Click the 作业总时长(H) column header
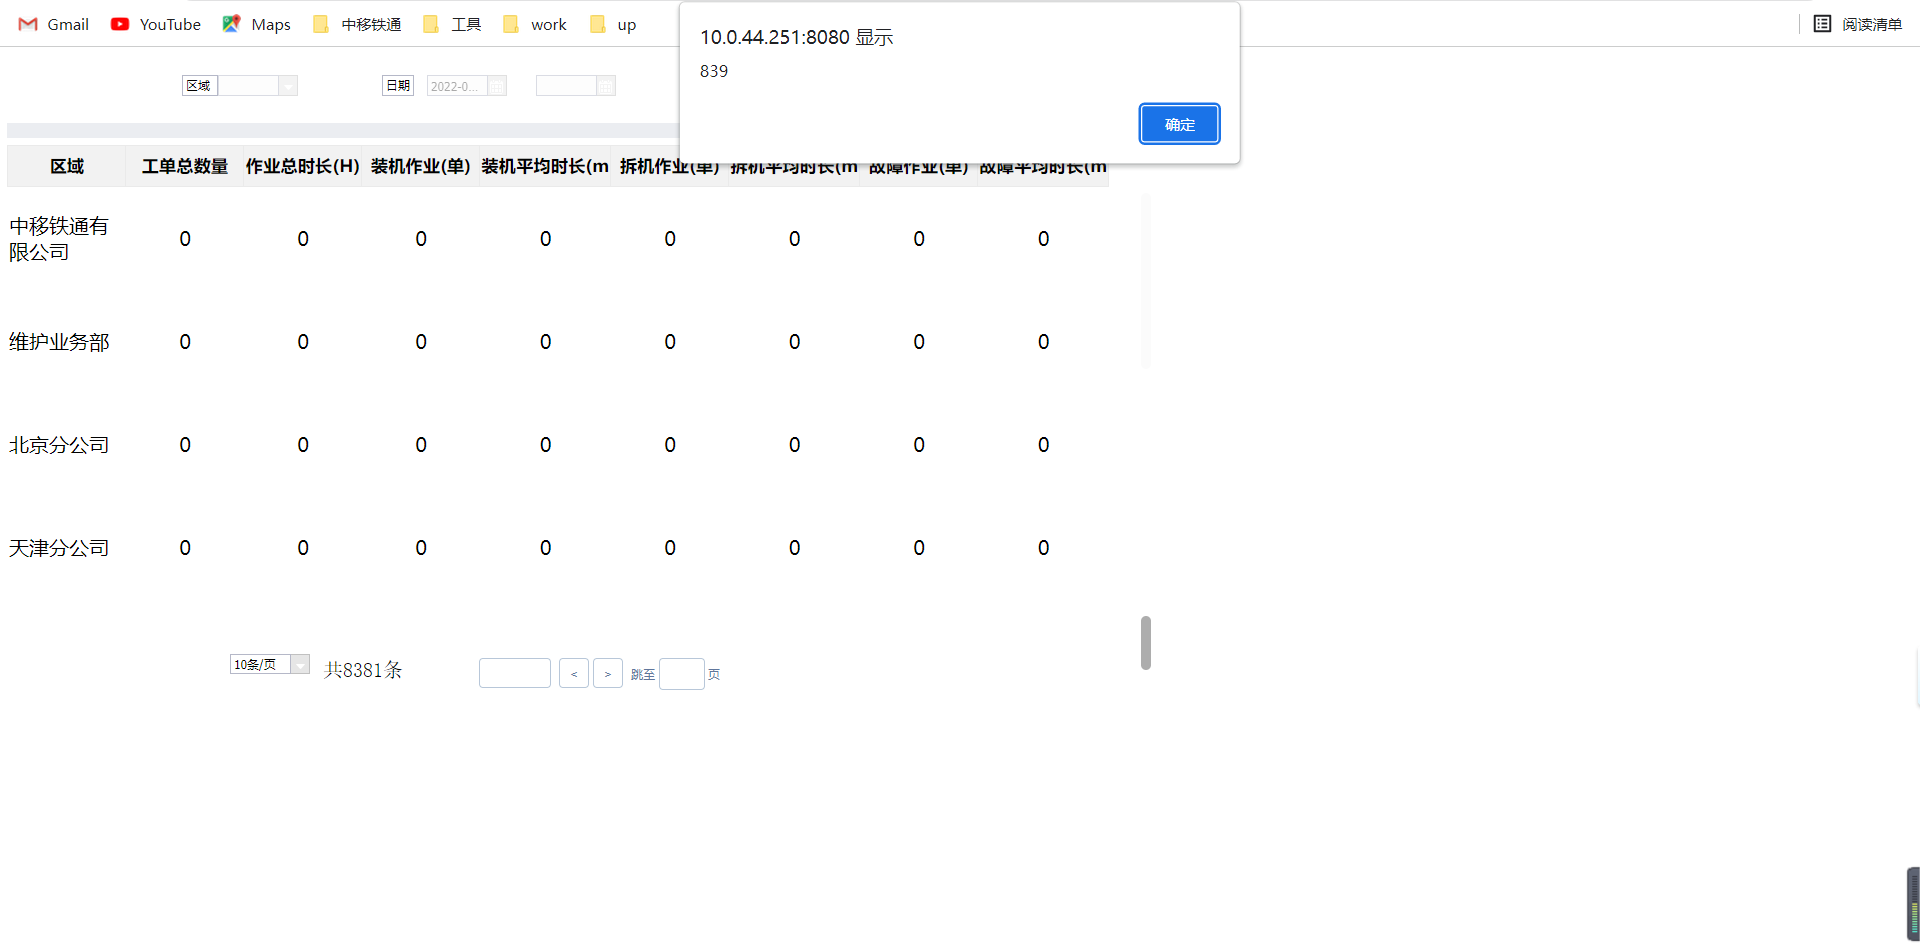The width and height of the screenshot is (1920, 947). pos(303,166)
